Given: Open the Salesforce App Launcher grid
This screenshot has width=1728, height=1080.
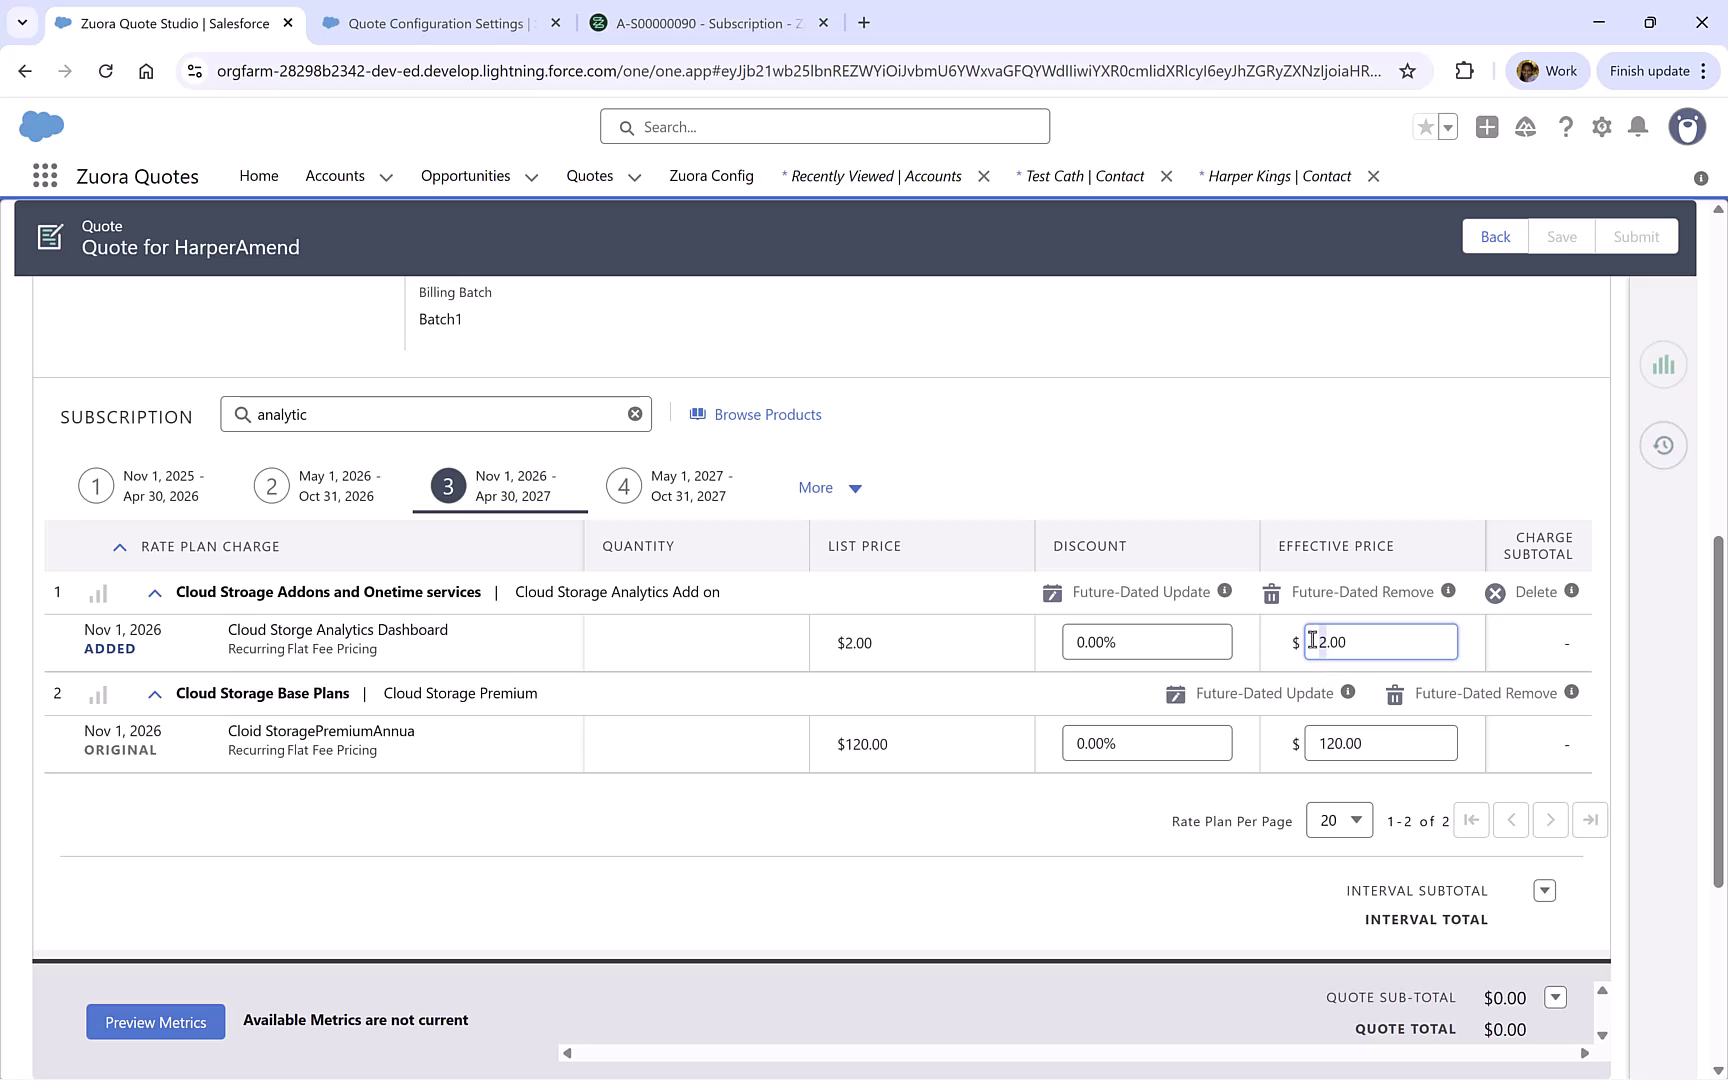Looking at the screenshot, I should pyautogui.click(x=44, y=175).
